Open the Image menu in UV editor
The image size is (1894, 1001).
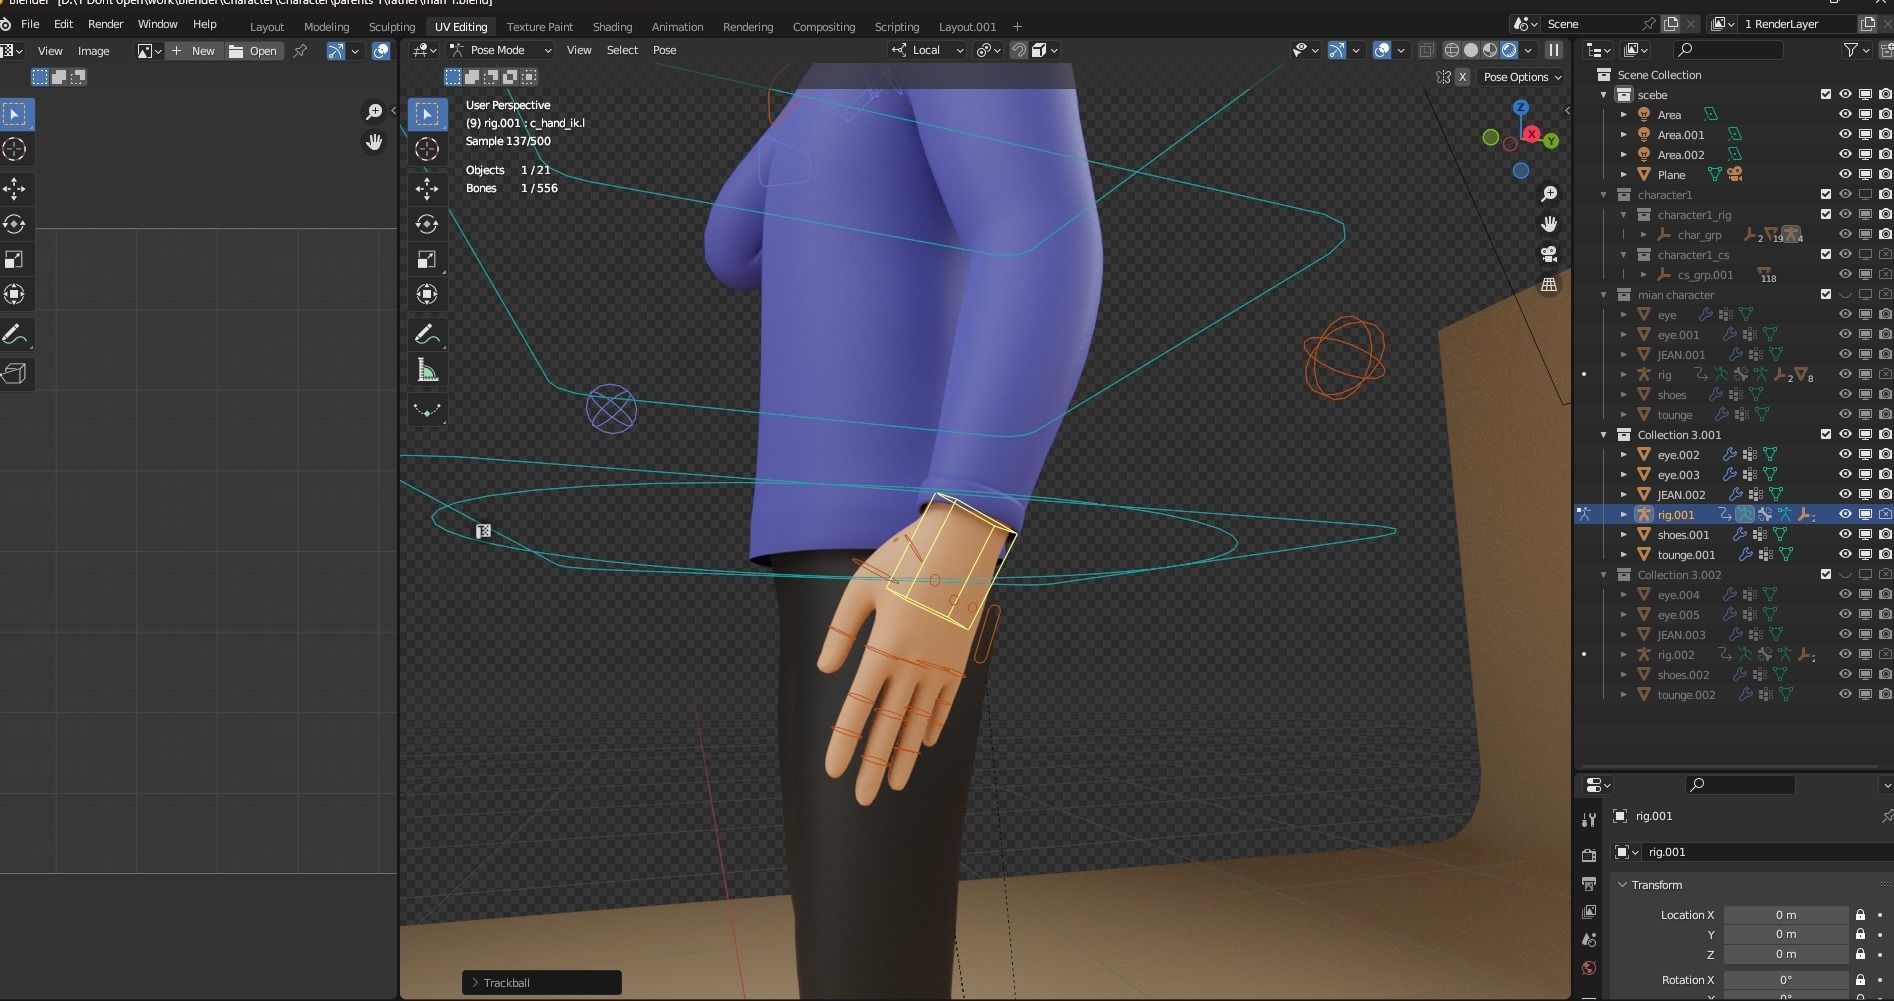tap(93, 51)
